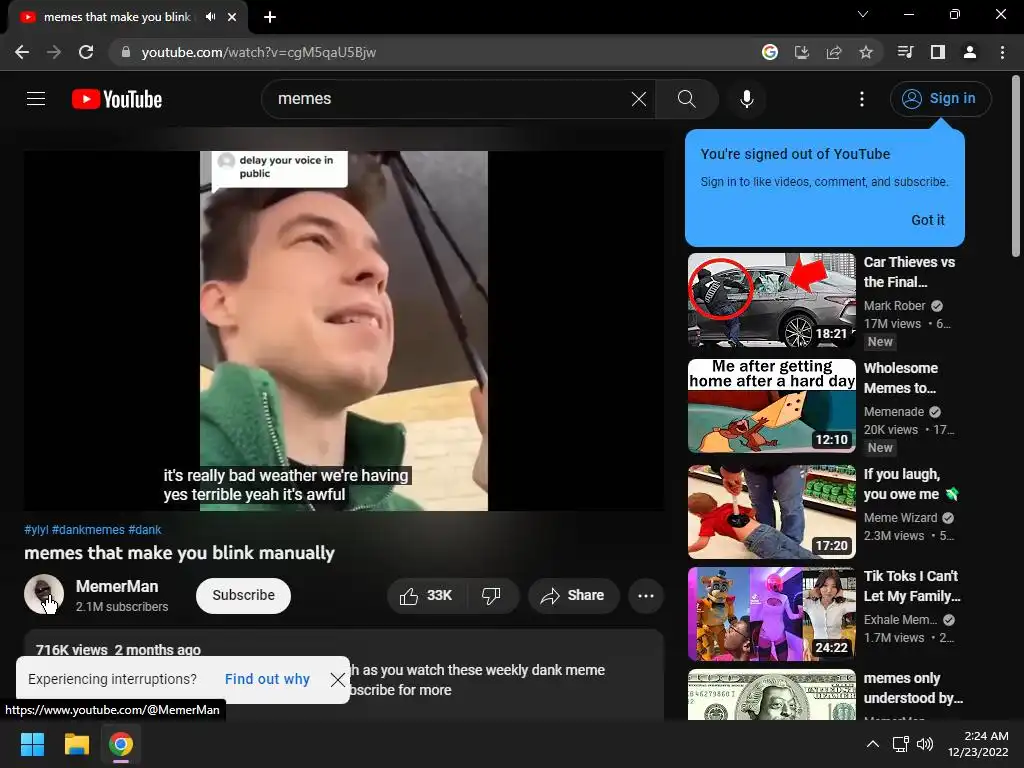1024x768 pixels.
Task: Open the #dankmemes hashtag
Action: [88, 530]
